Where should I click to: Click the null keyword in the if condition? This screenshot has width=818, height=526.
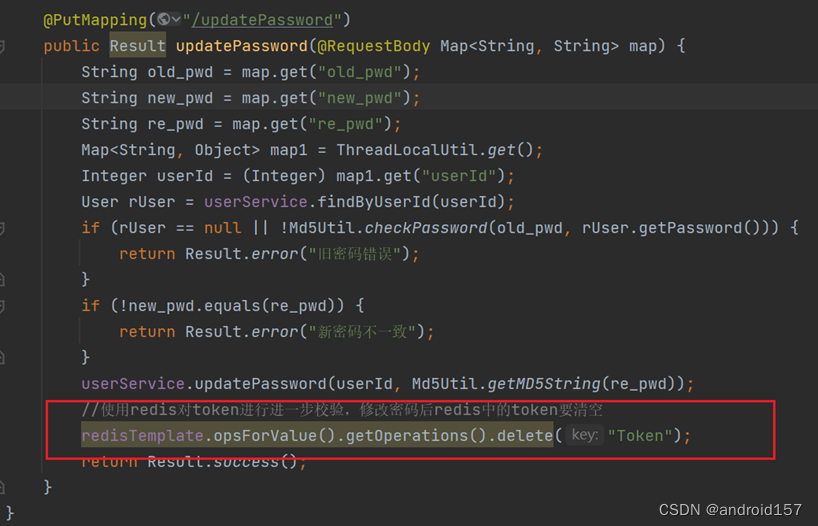(x=223, y=228)
